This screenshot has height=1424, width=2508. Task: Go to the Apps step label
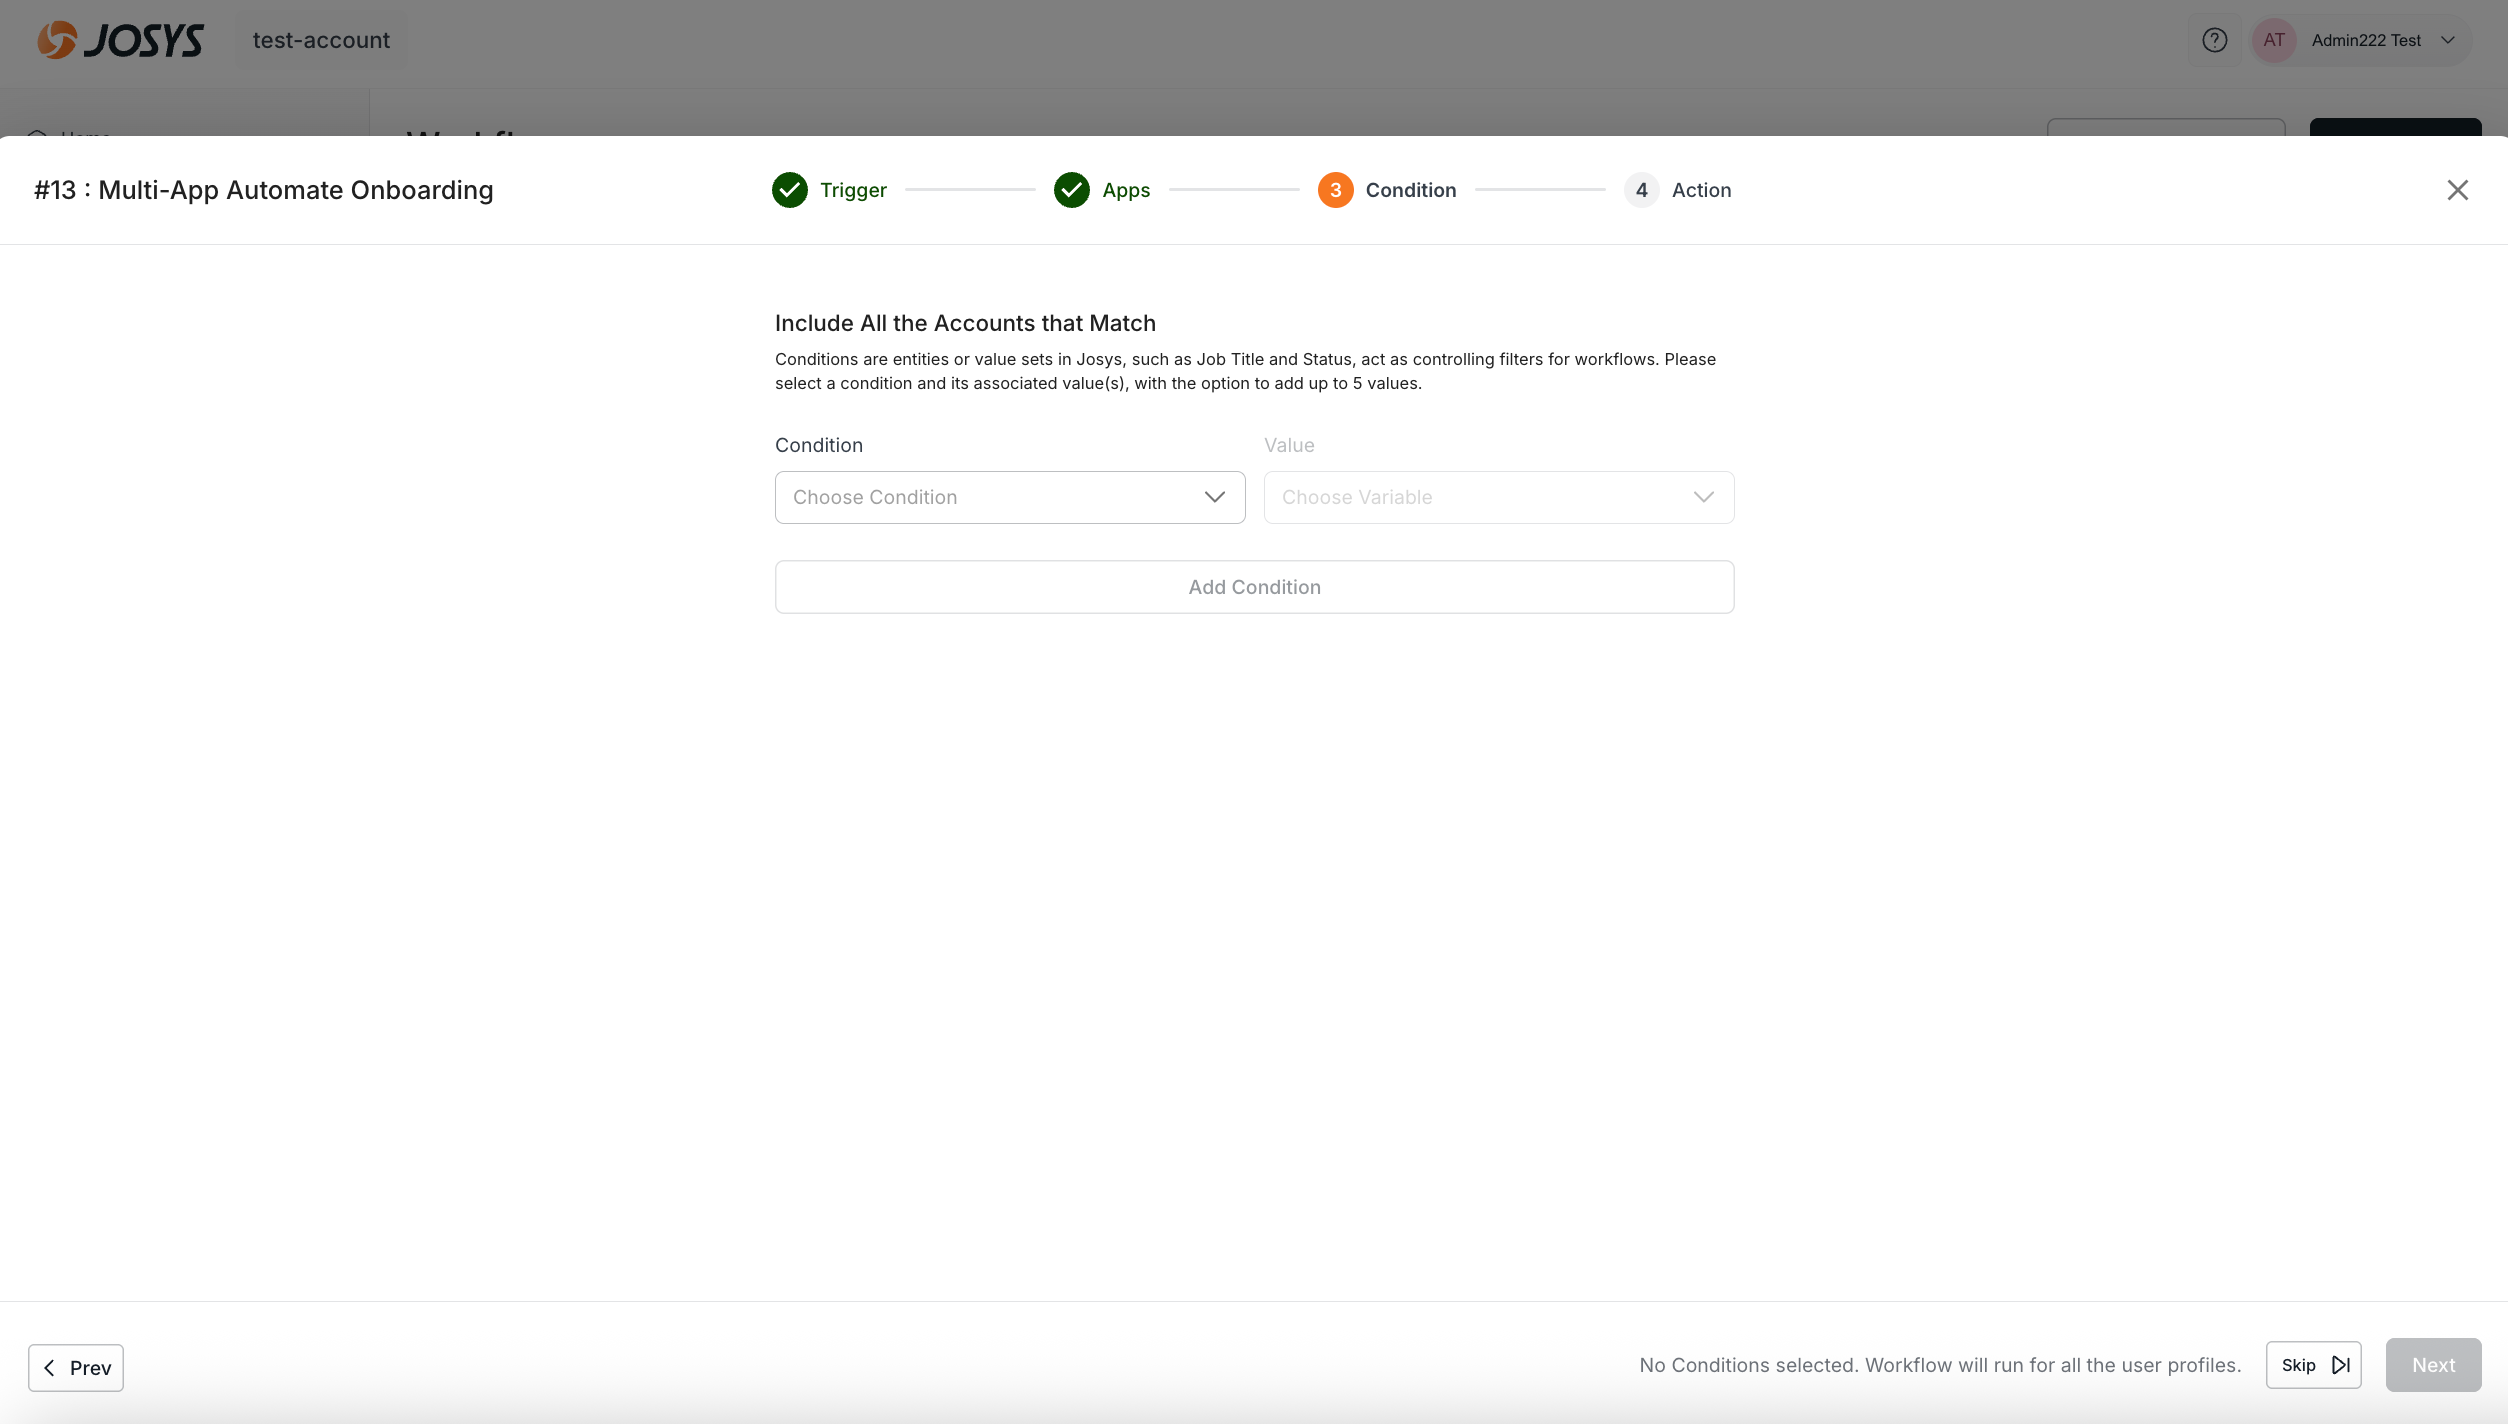[x=1126, y=190]
